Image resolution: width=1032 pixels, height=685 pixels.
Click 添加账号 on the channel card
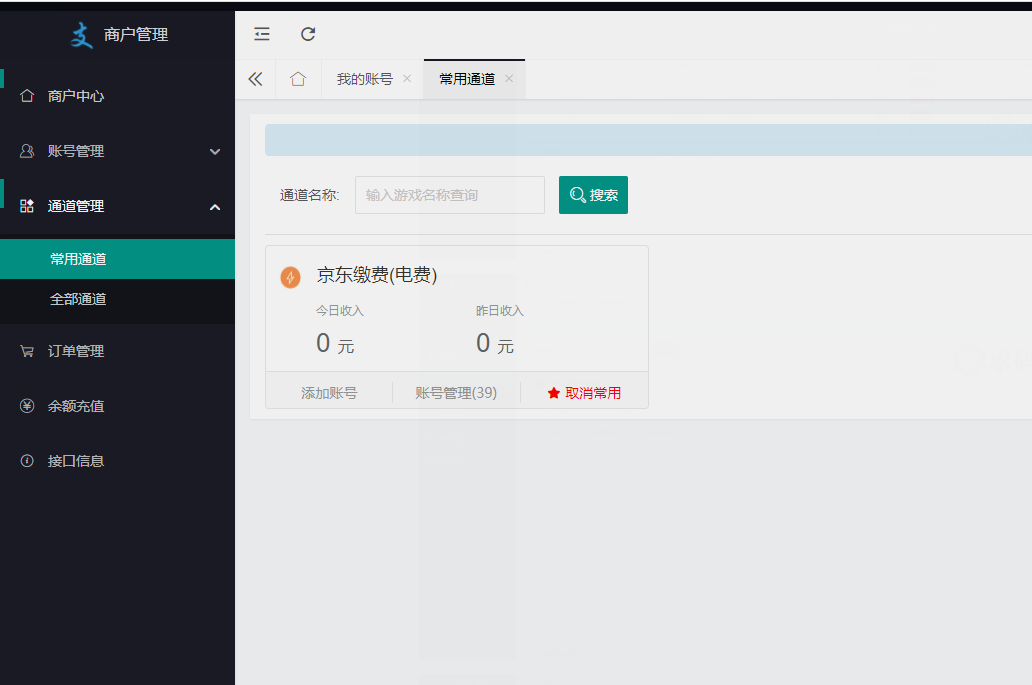pos(329,393)
